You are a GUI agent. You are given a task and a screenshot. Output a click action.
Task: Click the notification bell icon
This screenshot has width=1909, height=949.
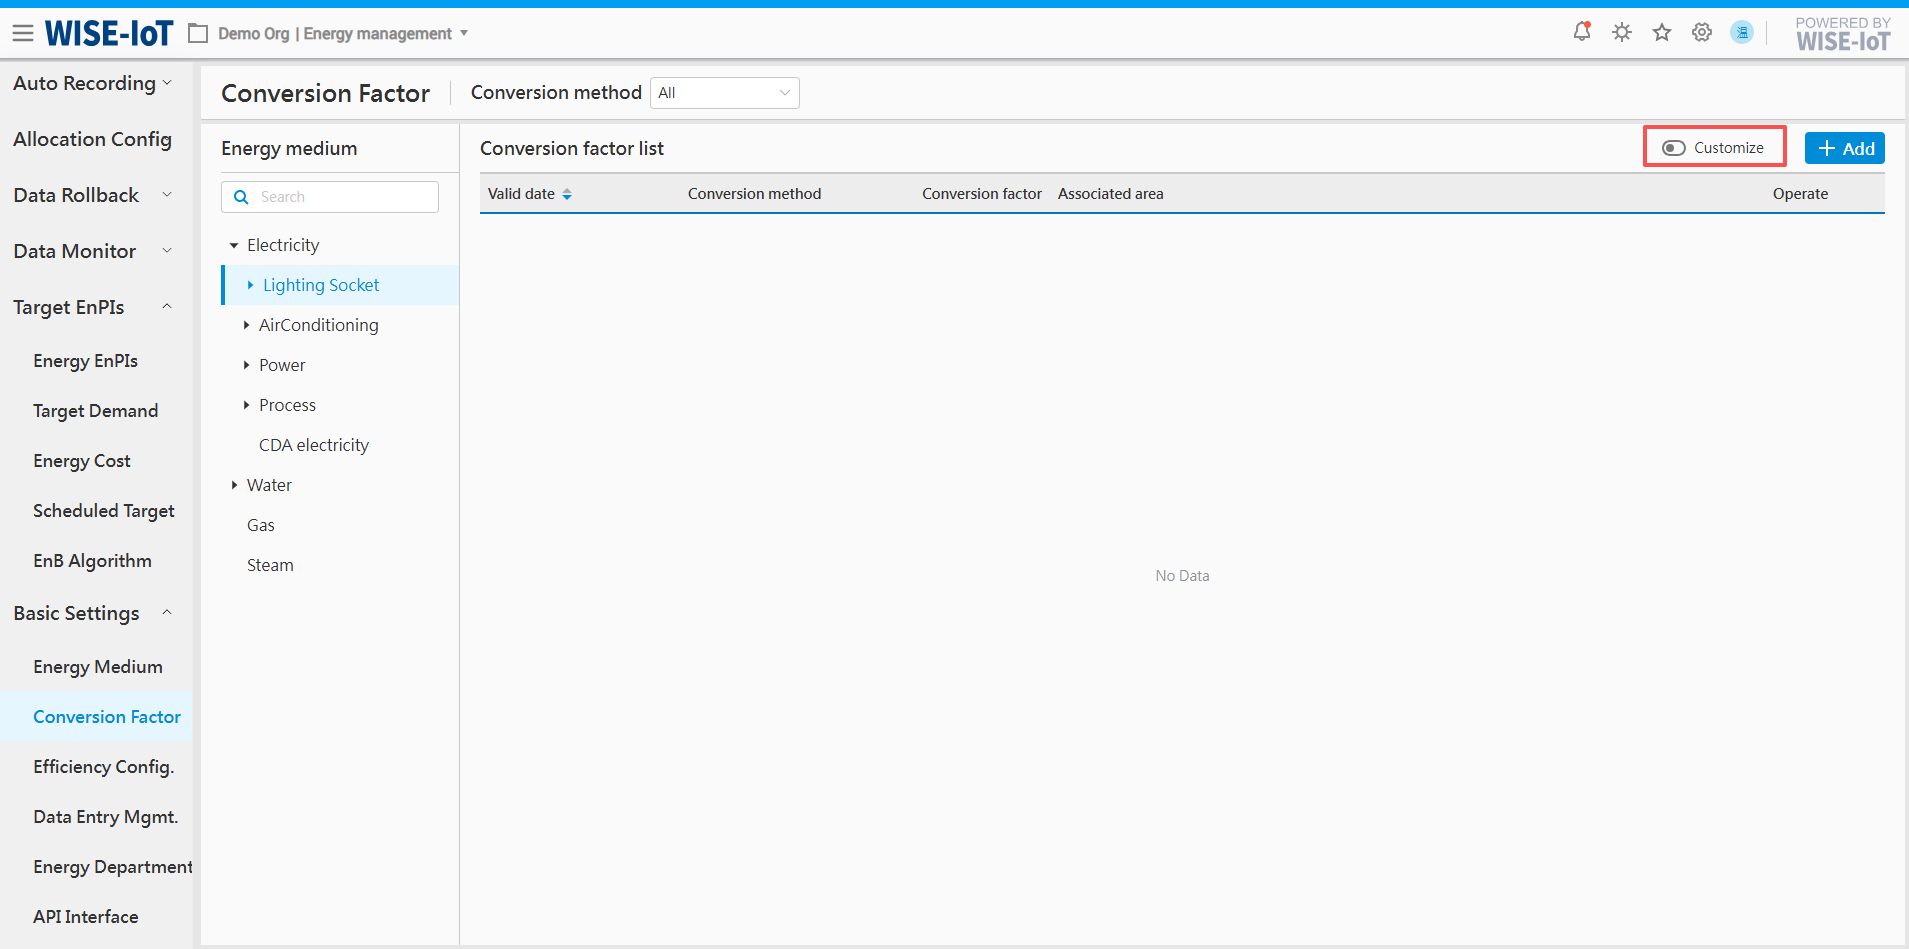(x=1581, y=32)
